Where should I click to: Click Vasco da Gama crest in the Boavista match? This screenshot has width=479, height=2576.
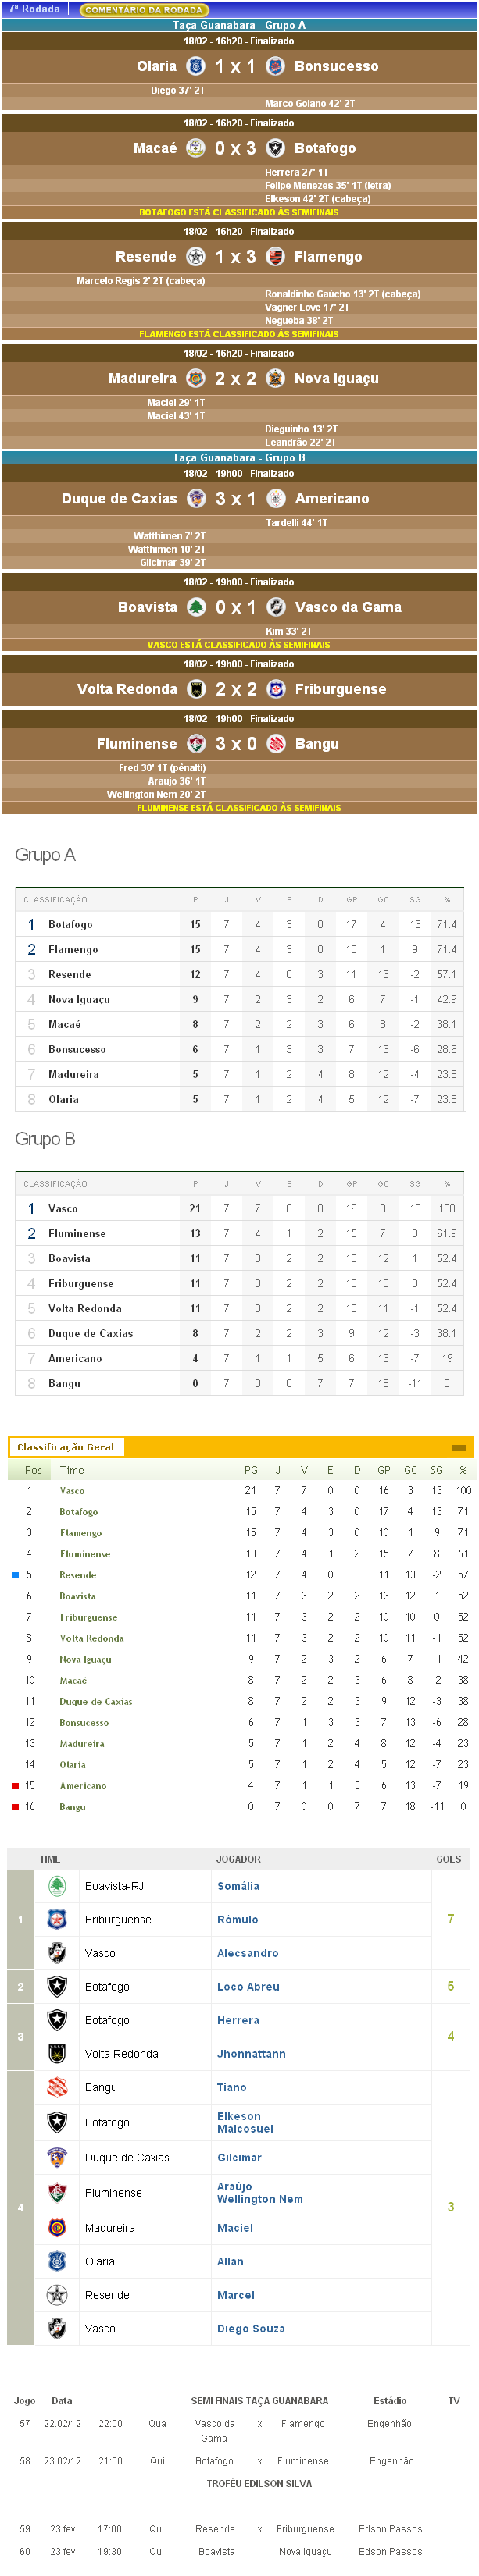(x=275, y=607)
